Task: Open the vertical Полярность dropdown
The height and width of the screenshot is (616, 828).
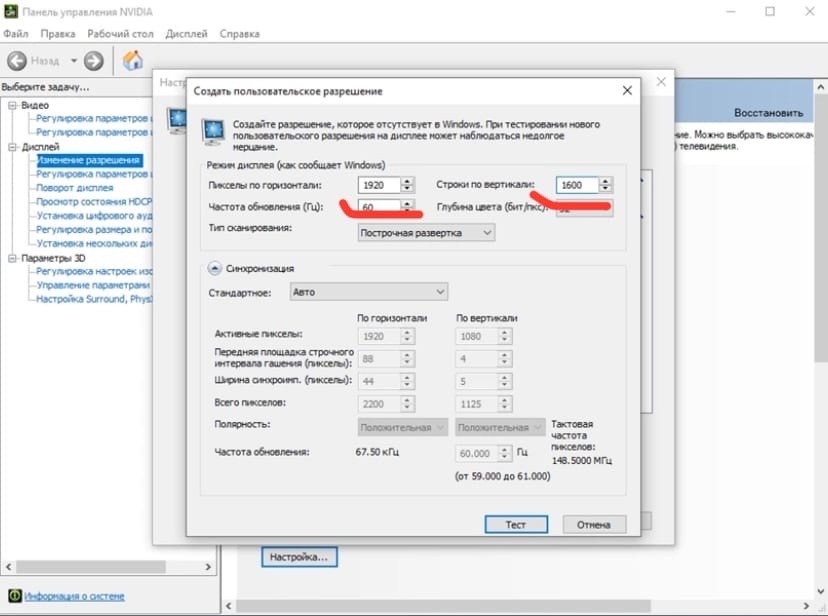Action: (500, 428)
